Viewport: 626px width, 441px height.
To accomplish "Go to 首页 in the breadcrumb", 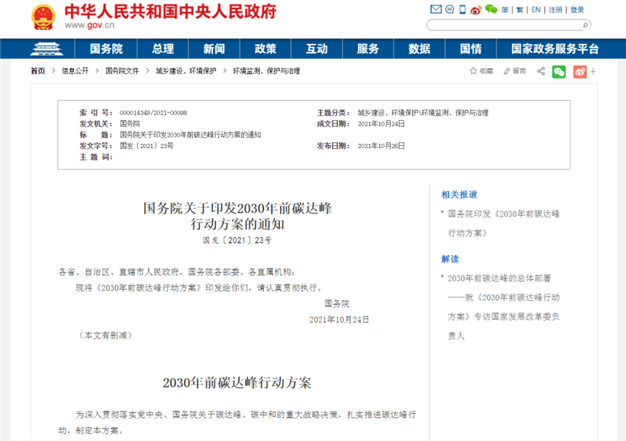I will point(38,71).
